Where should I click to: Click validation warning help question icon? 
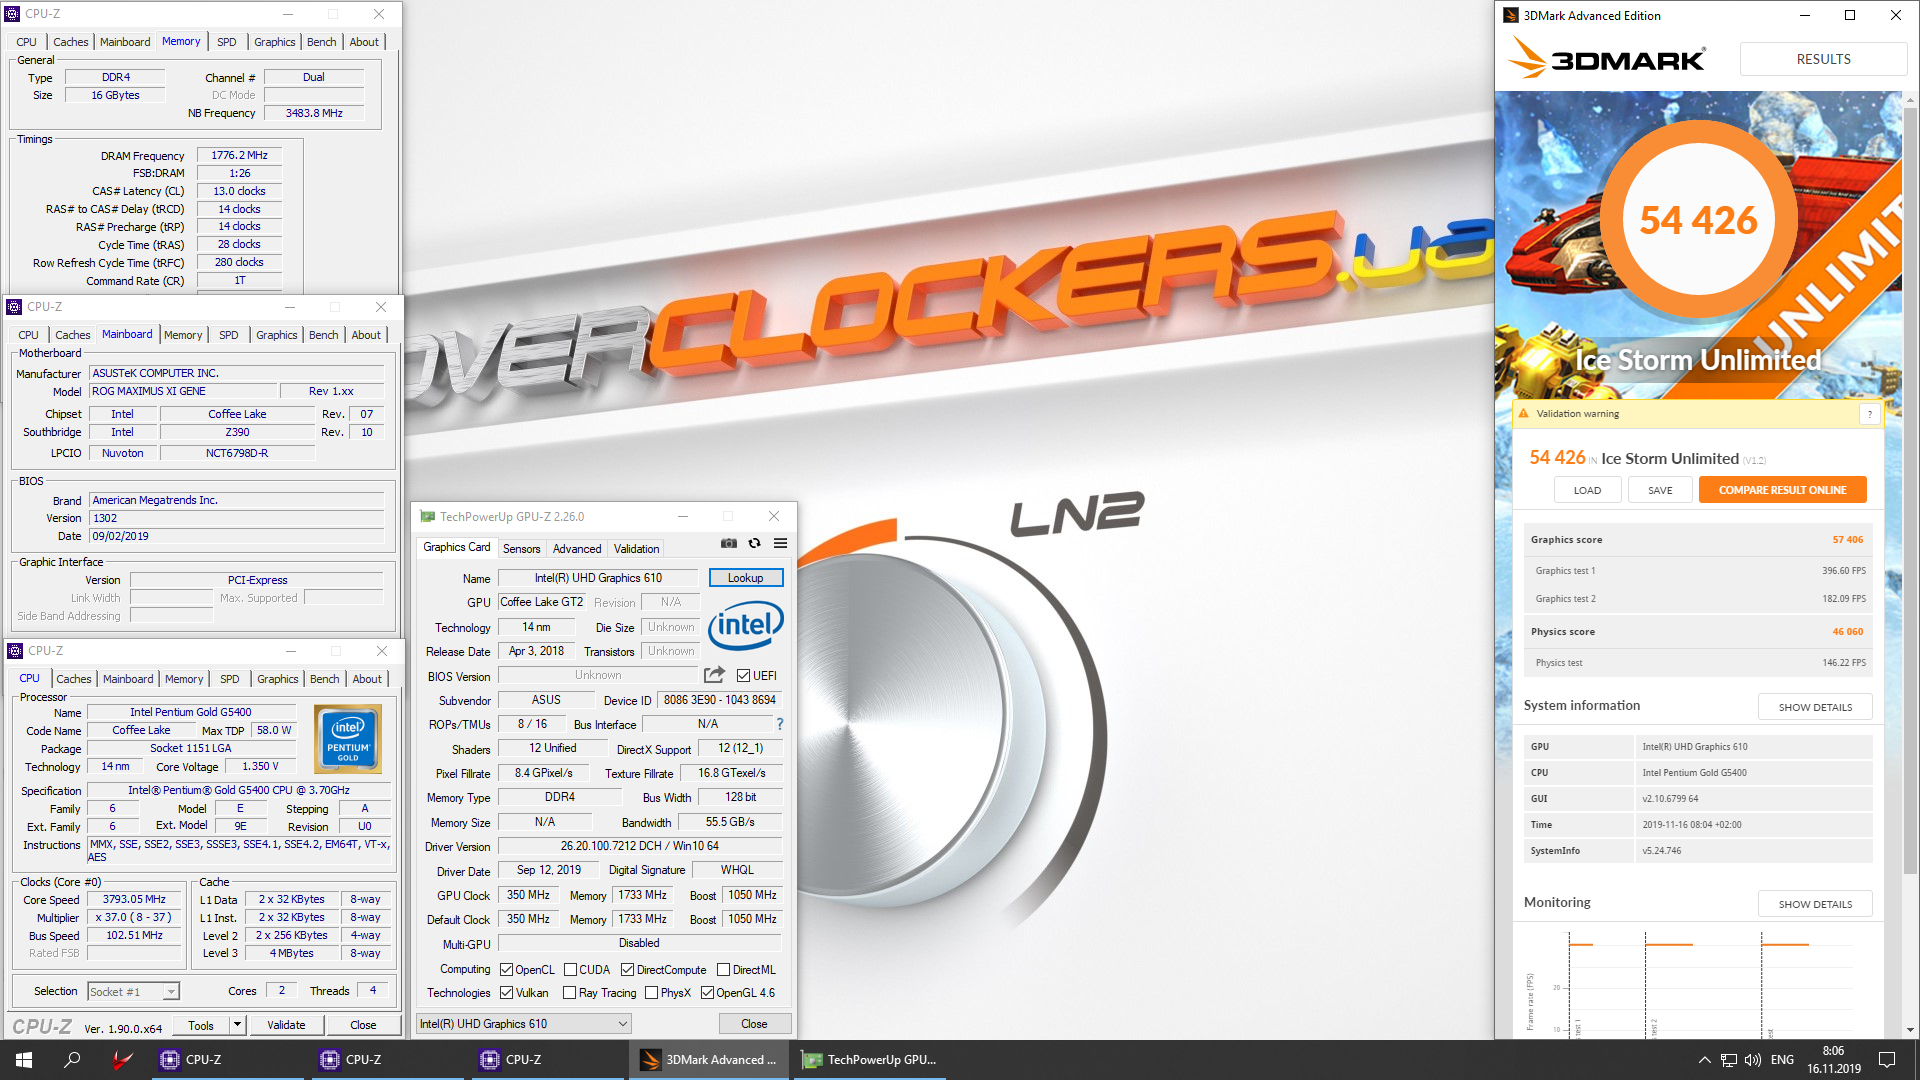(1869, 414)
